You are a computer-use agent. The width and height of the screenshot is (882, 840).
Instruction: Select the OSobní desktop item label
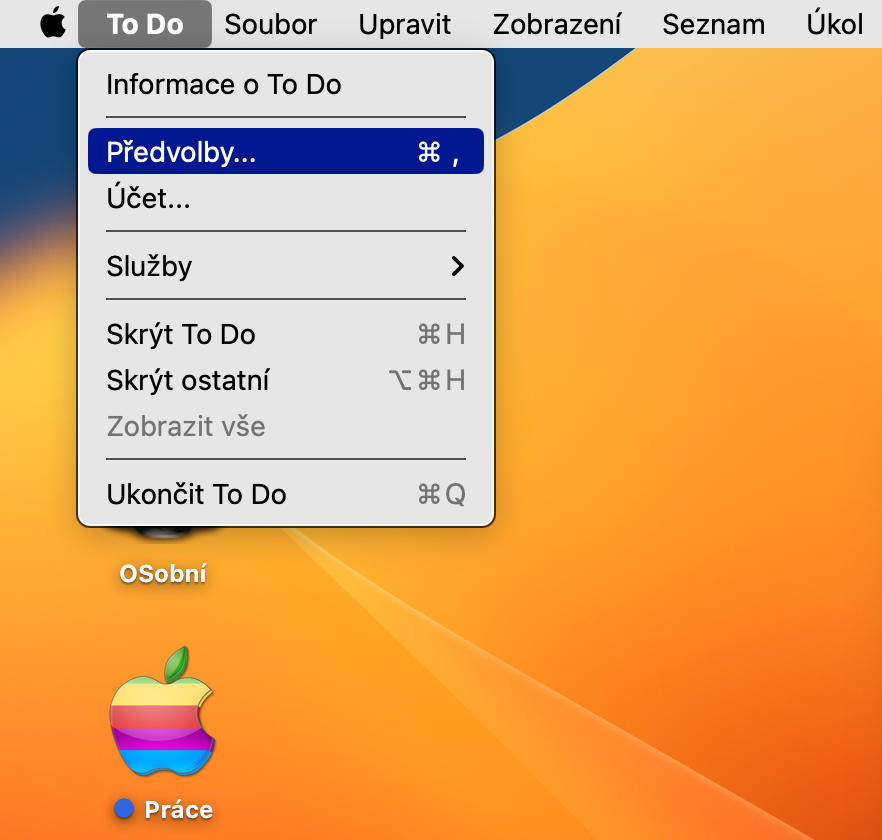[x=163, y=574]
